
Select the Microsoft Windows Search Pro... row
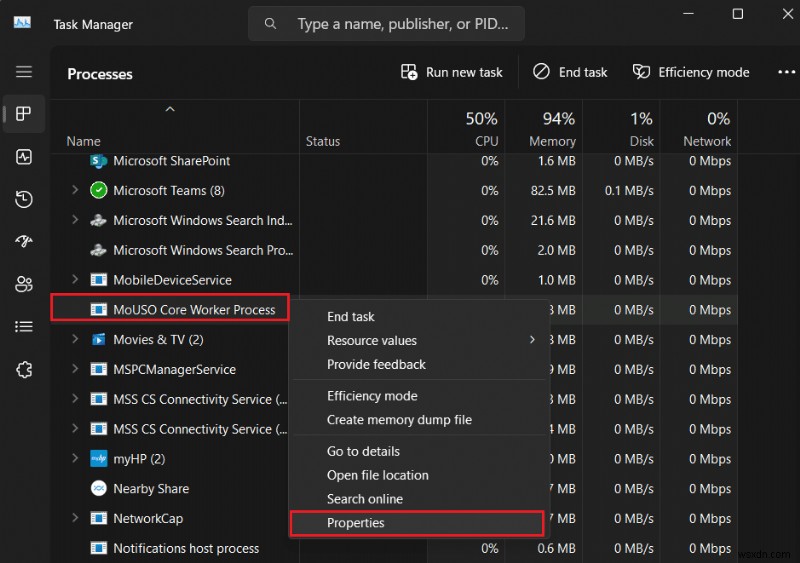pyautogui.click(x=394, y=250)
